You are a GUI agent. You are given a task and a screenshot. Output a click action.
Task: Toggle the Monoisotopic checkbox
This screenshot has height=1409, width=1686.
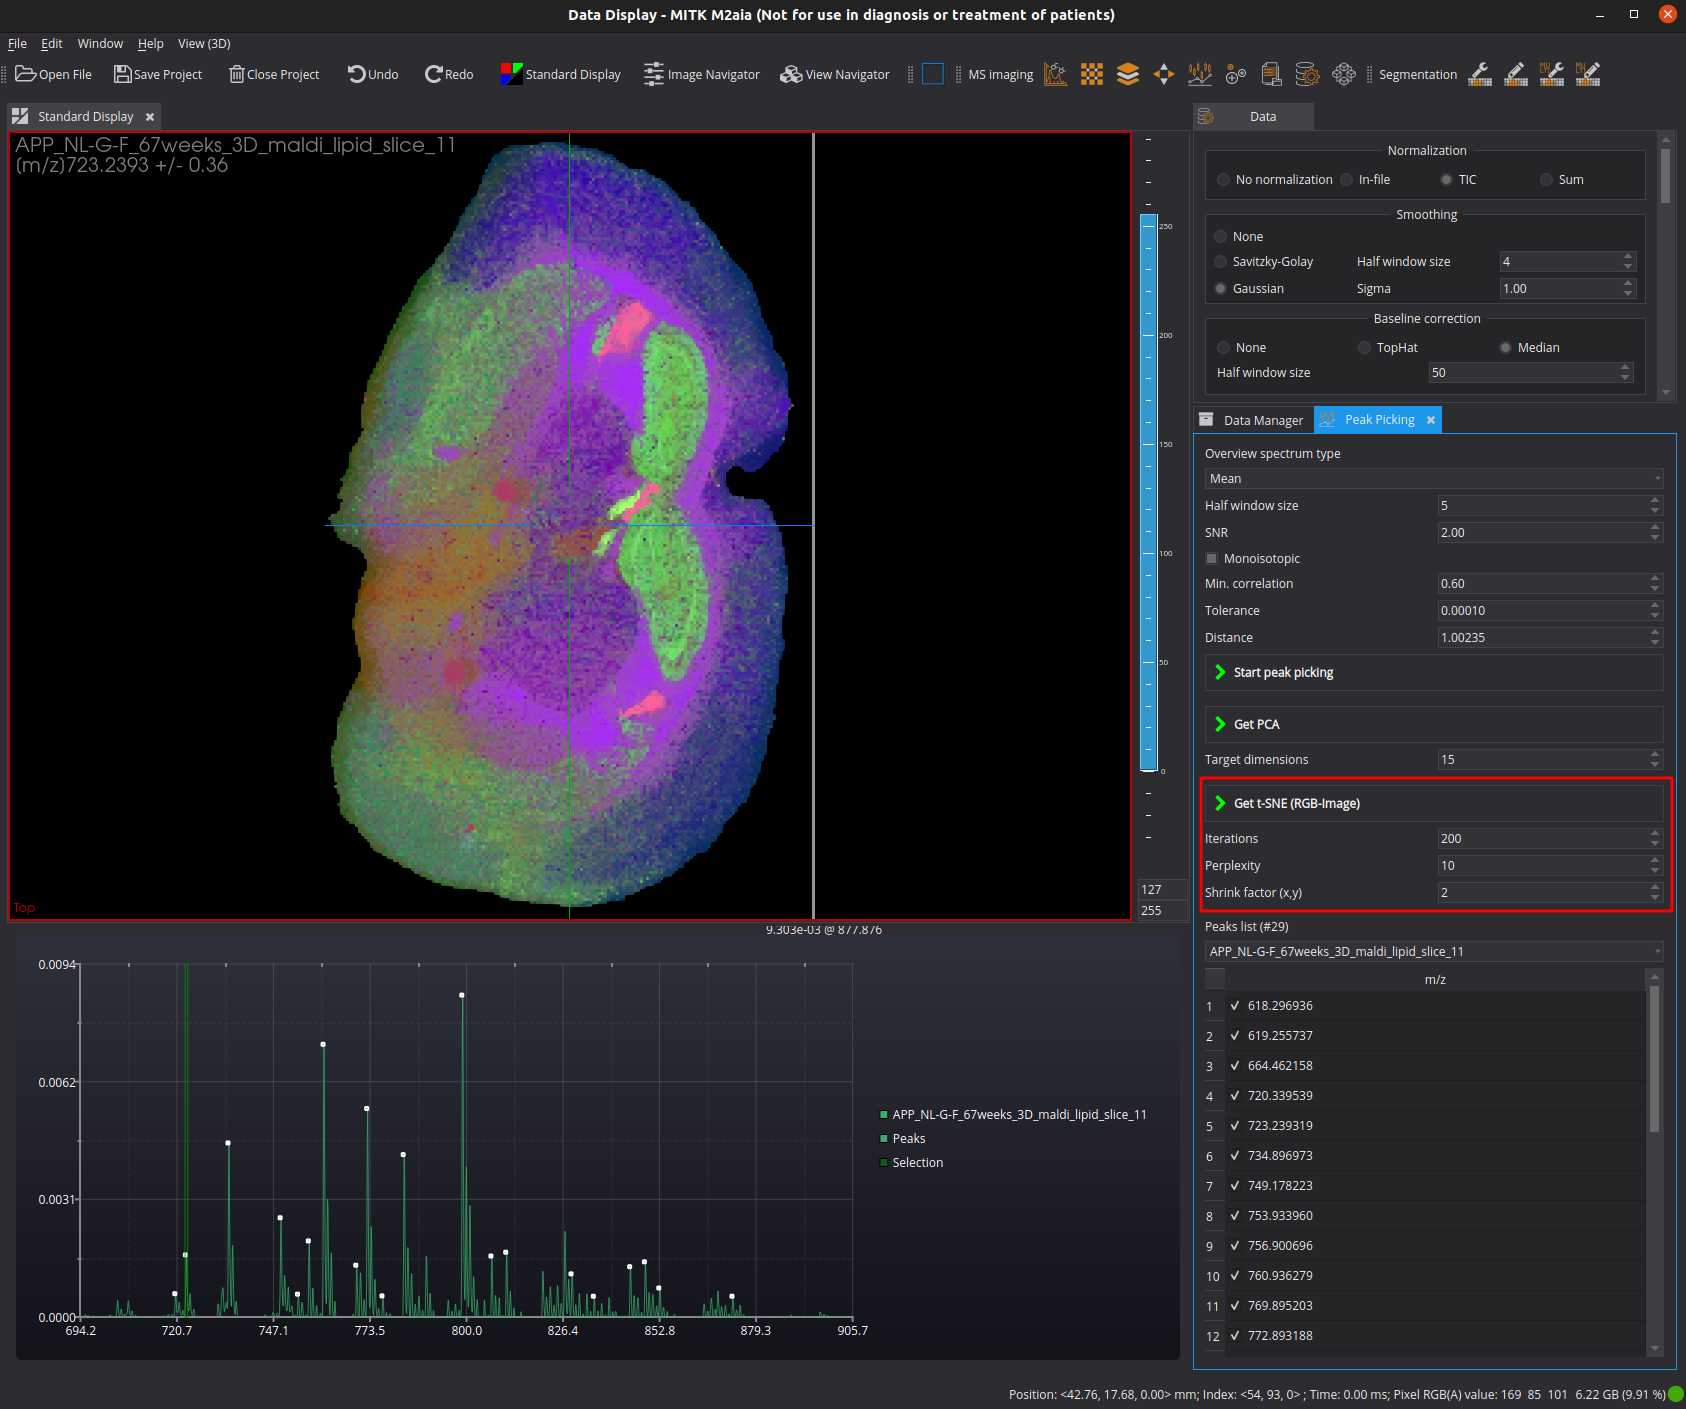1211,559
